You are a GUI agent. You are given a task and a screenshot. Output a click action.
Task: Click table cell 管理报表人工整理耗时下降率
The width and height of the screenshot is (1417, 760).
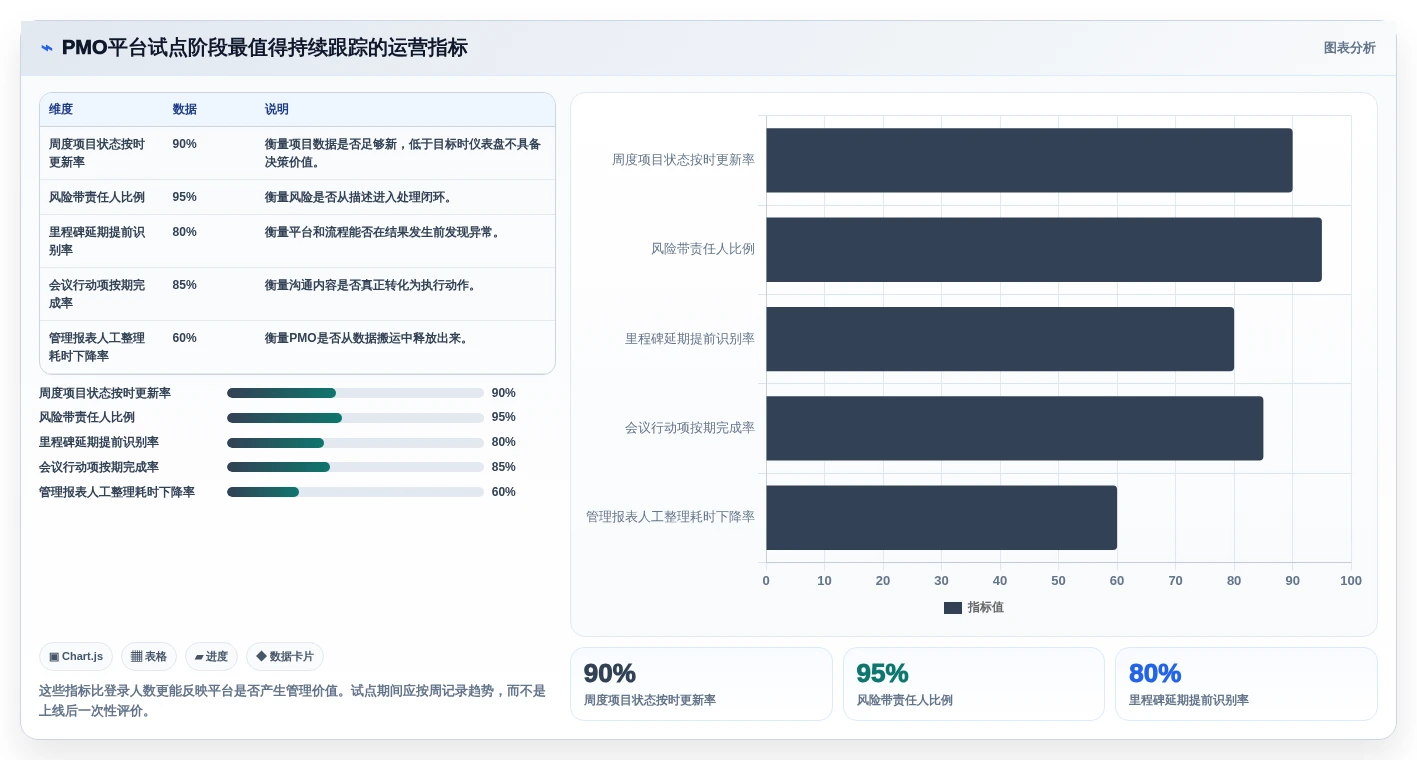click(97, 347)
